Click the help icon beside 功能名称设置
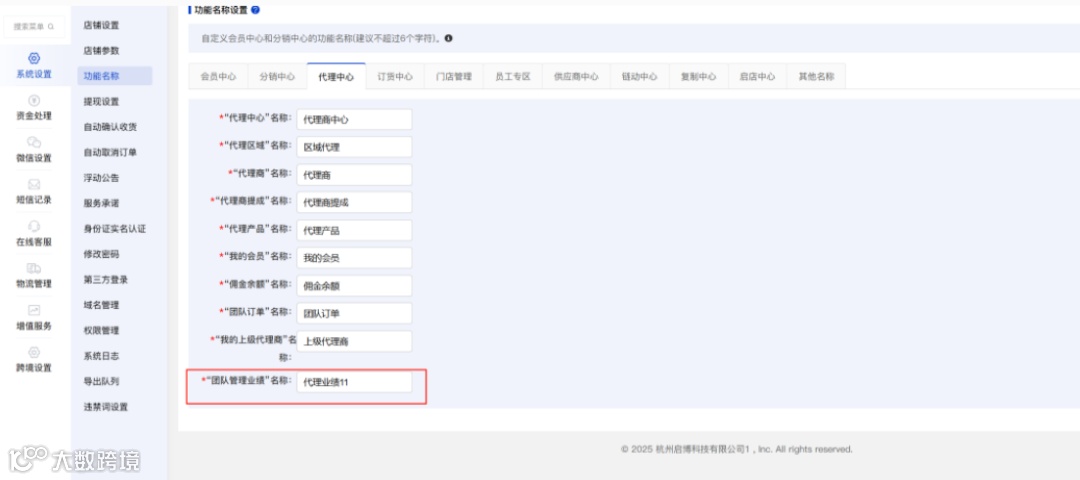The width and height of the screenshot is (1080, 480). point(256,10)
